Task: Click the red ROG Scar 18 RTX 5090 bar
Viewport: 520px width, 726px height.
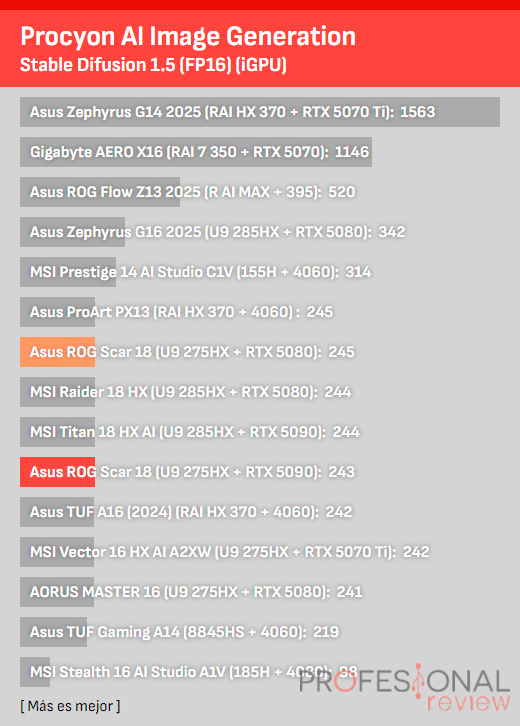Action: tap(57, 472)
